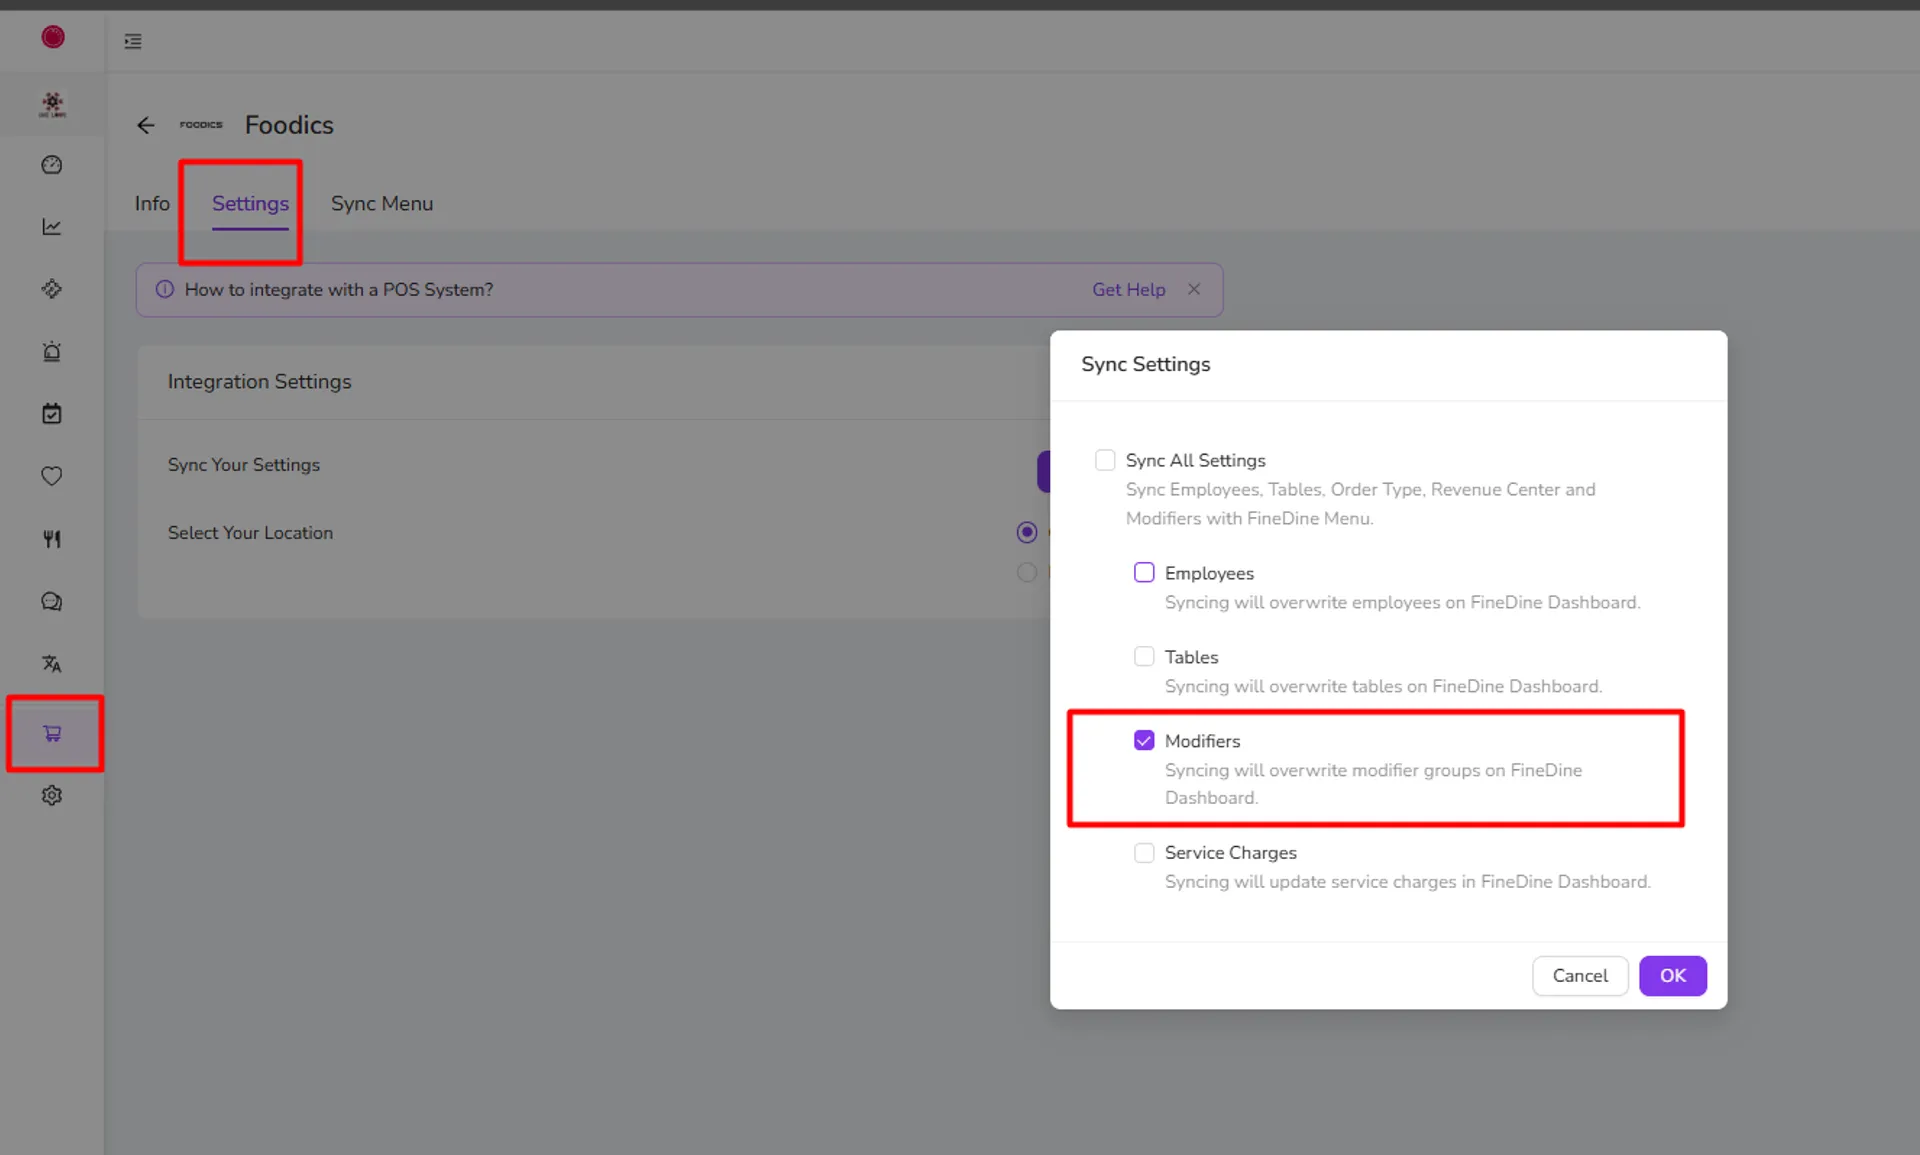The image size is (1920, 1155).
Task: Go back using the arrow beside Foodics
Action: click(x=146, y=125)
